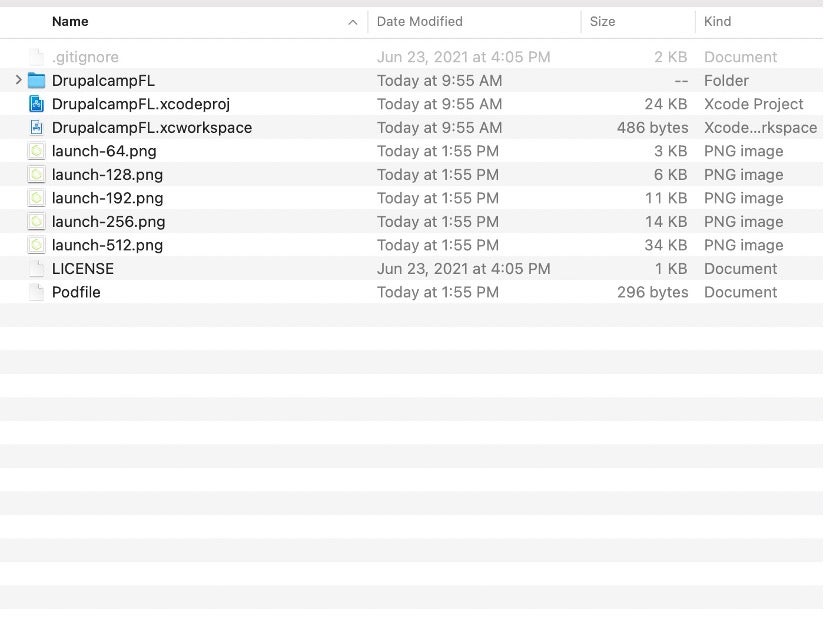824x630 pixels.
Task: Select the launch-512.png image icon
Action: click(x=37, y=245)
